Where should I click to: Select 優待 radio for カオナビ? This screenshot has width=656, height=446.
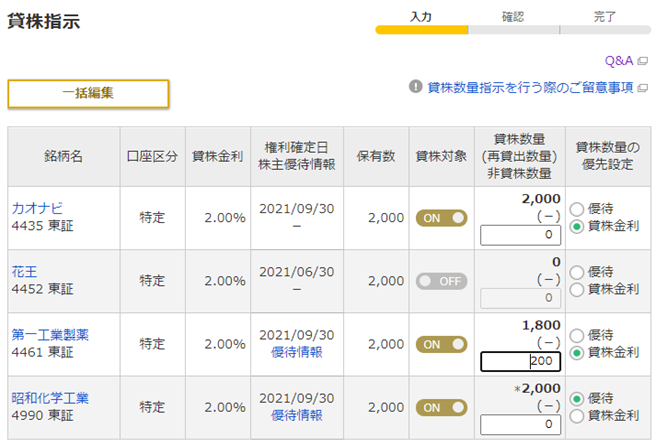pyautogui.click(x=576, y=209)
